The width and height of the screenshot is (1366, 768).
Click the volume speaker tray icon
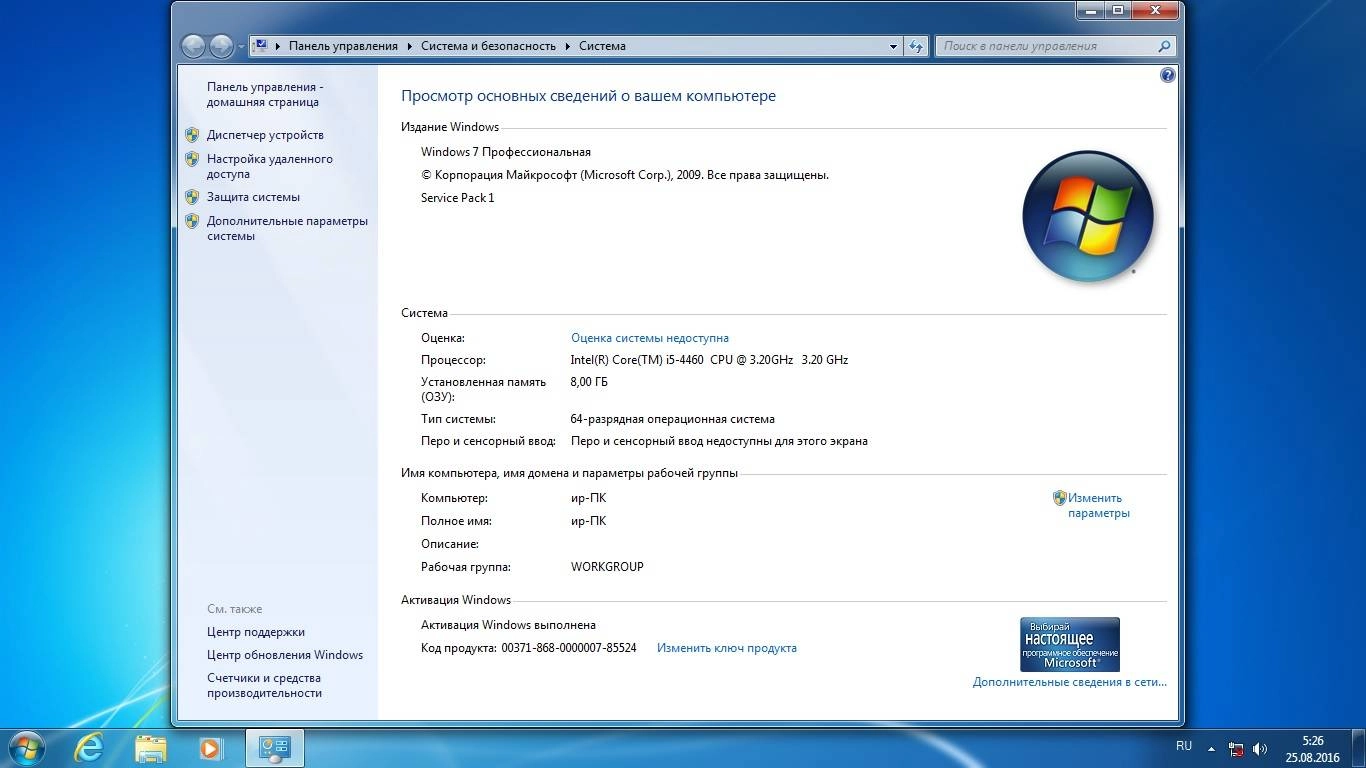tap(1260, 748)
